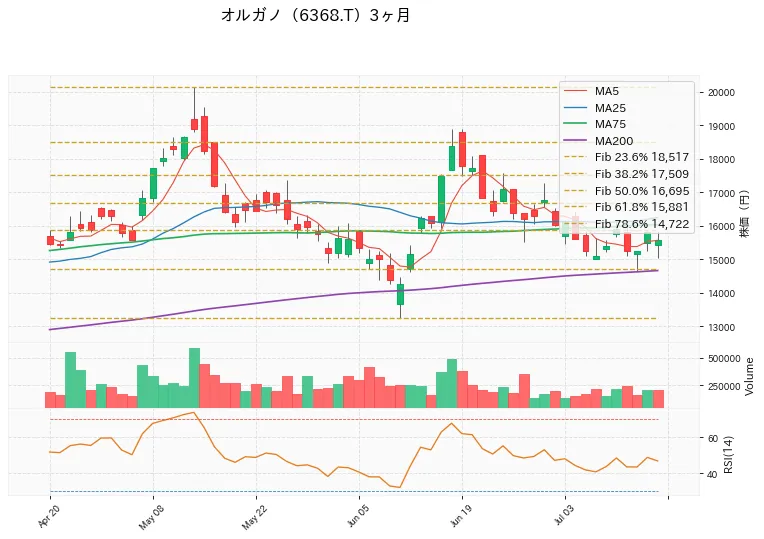Click the MA5 legend entry

(x=599, y=91)
